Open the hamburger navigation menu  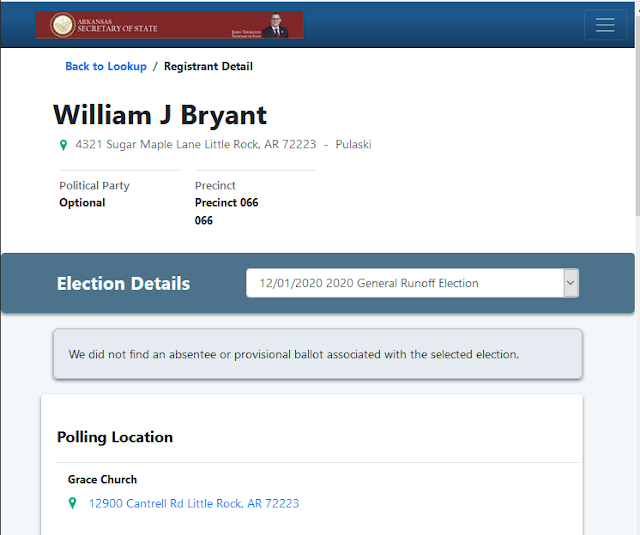point(605,25)
